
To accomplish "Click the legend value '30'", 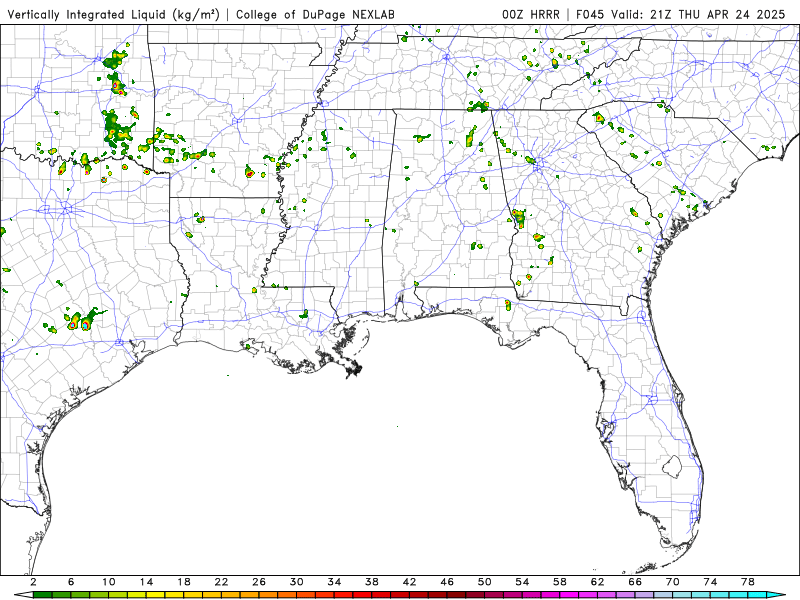I will [x=297, y=582].
